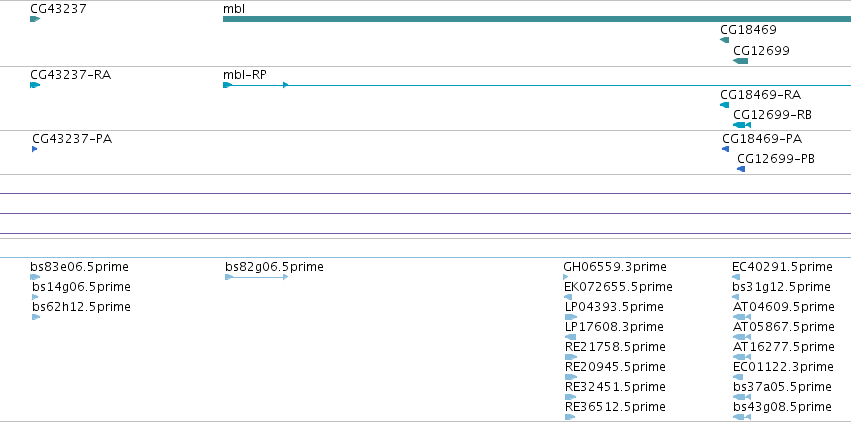
Task: Click the arrow glyph under CG12699 gene
Action: (740, 61)
